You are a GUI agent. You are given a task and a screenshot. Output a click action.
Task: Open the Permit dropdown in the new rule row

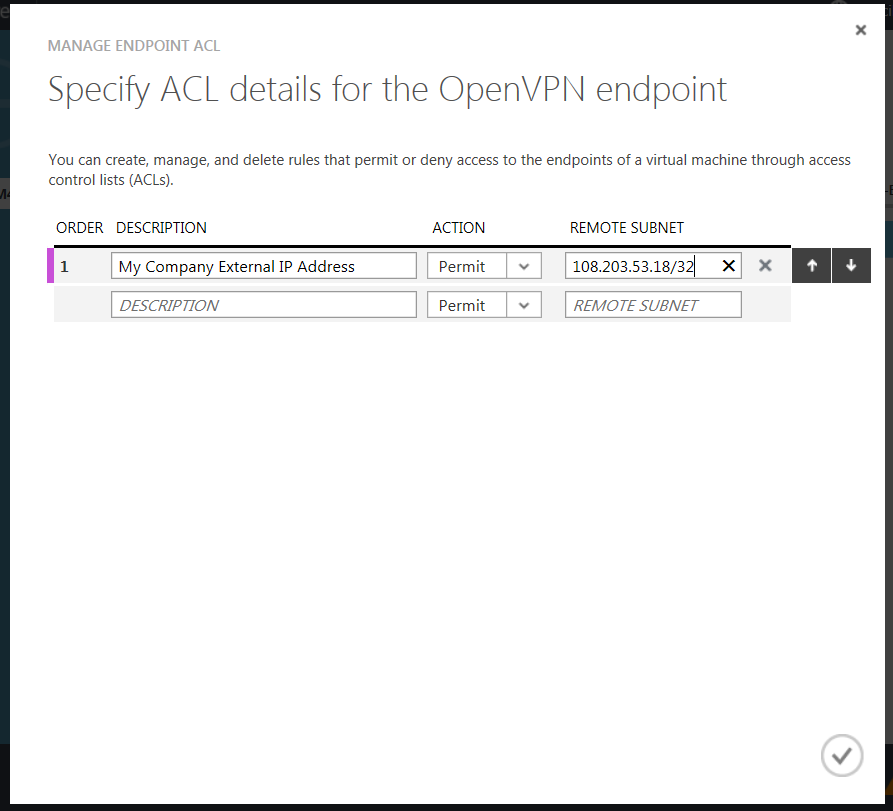click(x=467, y=305)
